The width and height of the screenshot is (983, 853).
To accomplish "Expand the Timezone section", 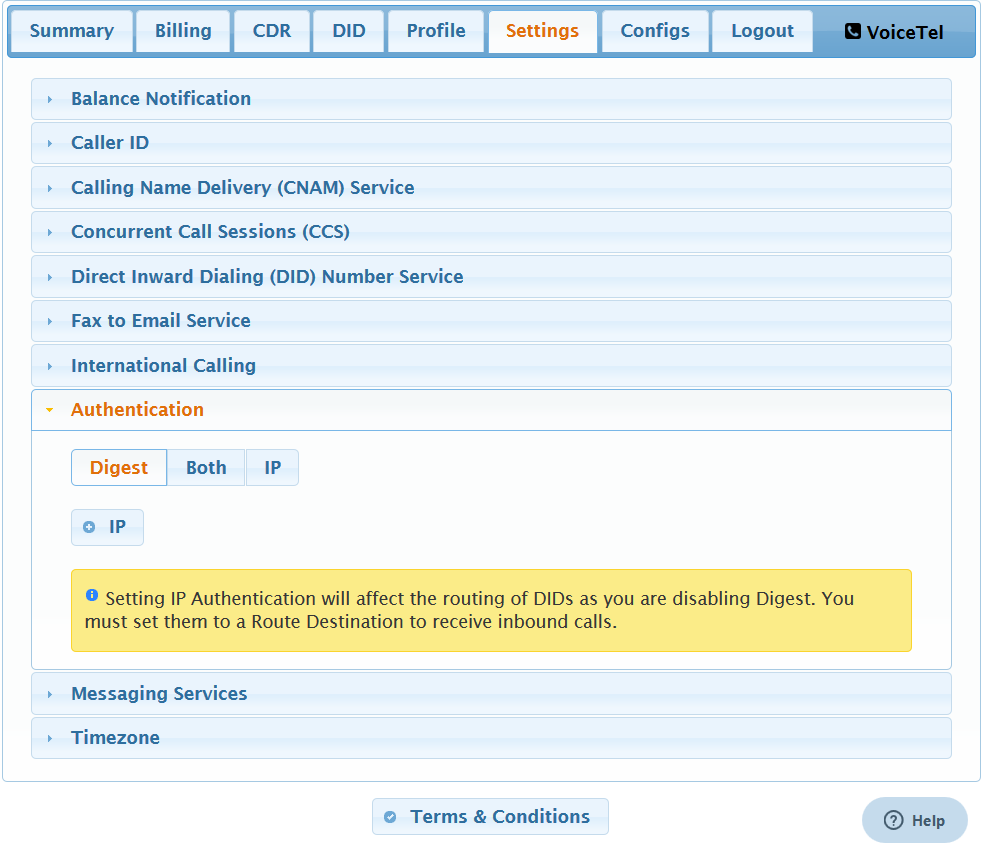I will point(491,738).
